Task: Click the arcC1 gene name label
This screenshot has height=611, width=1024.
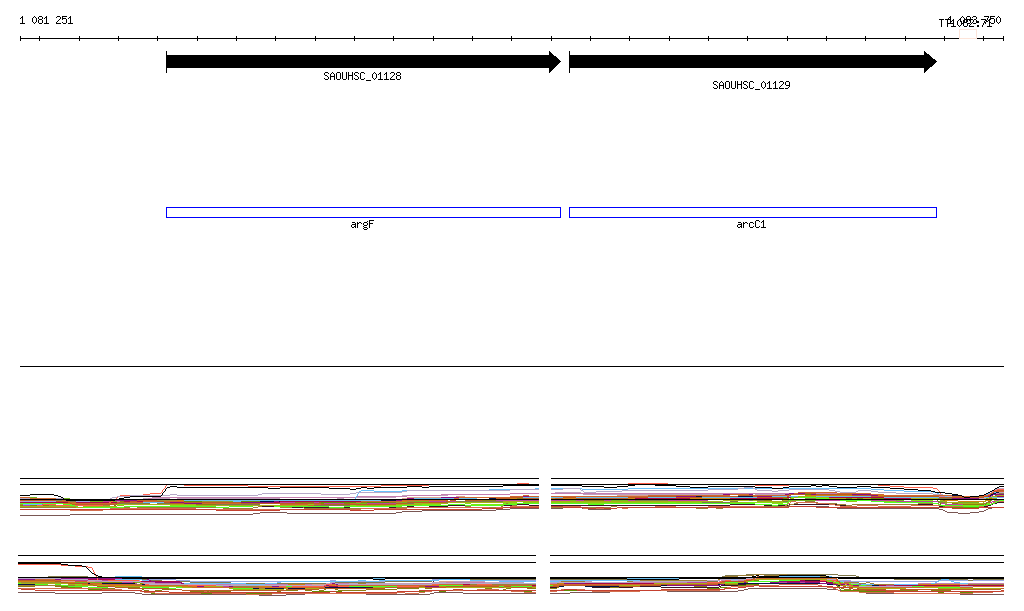Action: [751, 225]
